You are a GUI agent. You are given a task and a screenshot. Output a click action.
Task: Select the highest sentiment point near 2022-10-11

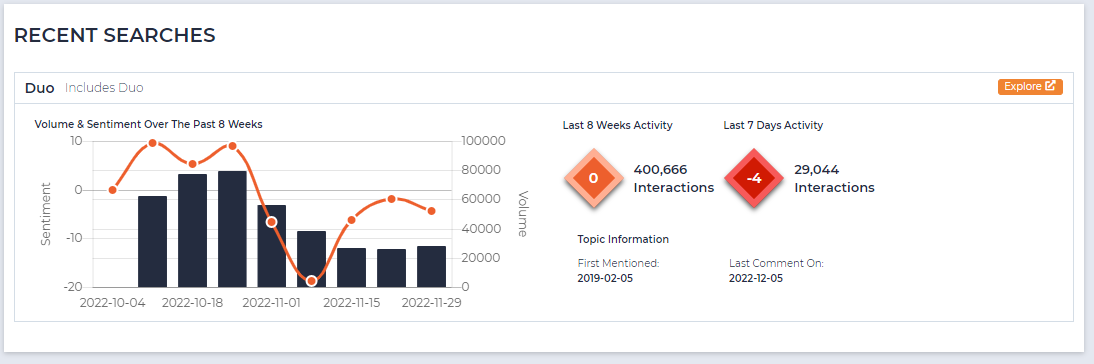pyautogui.click(x=153, y=143)
